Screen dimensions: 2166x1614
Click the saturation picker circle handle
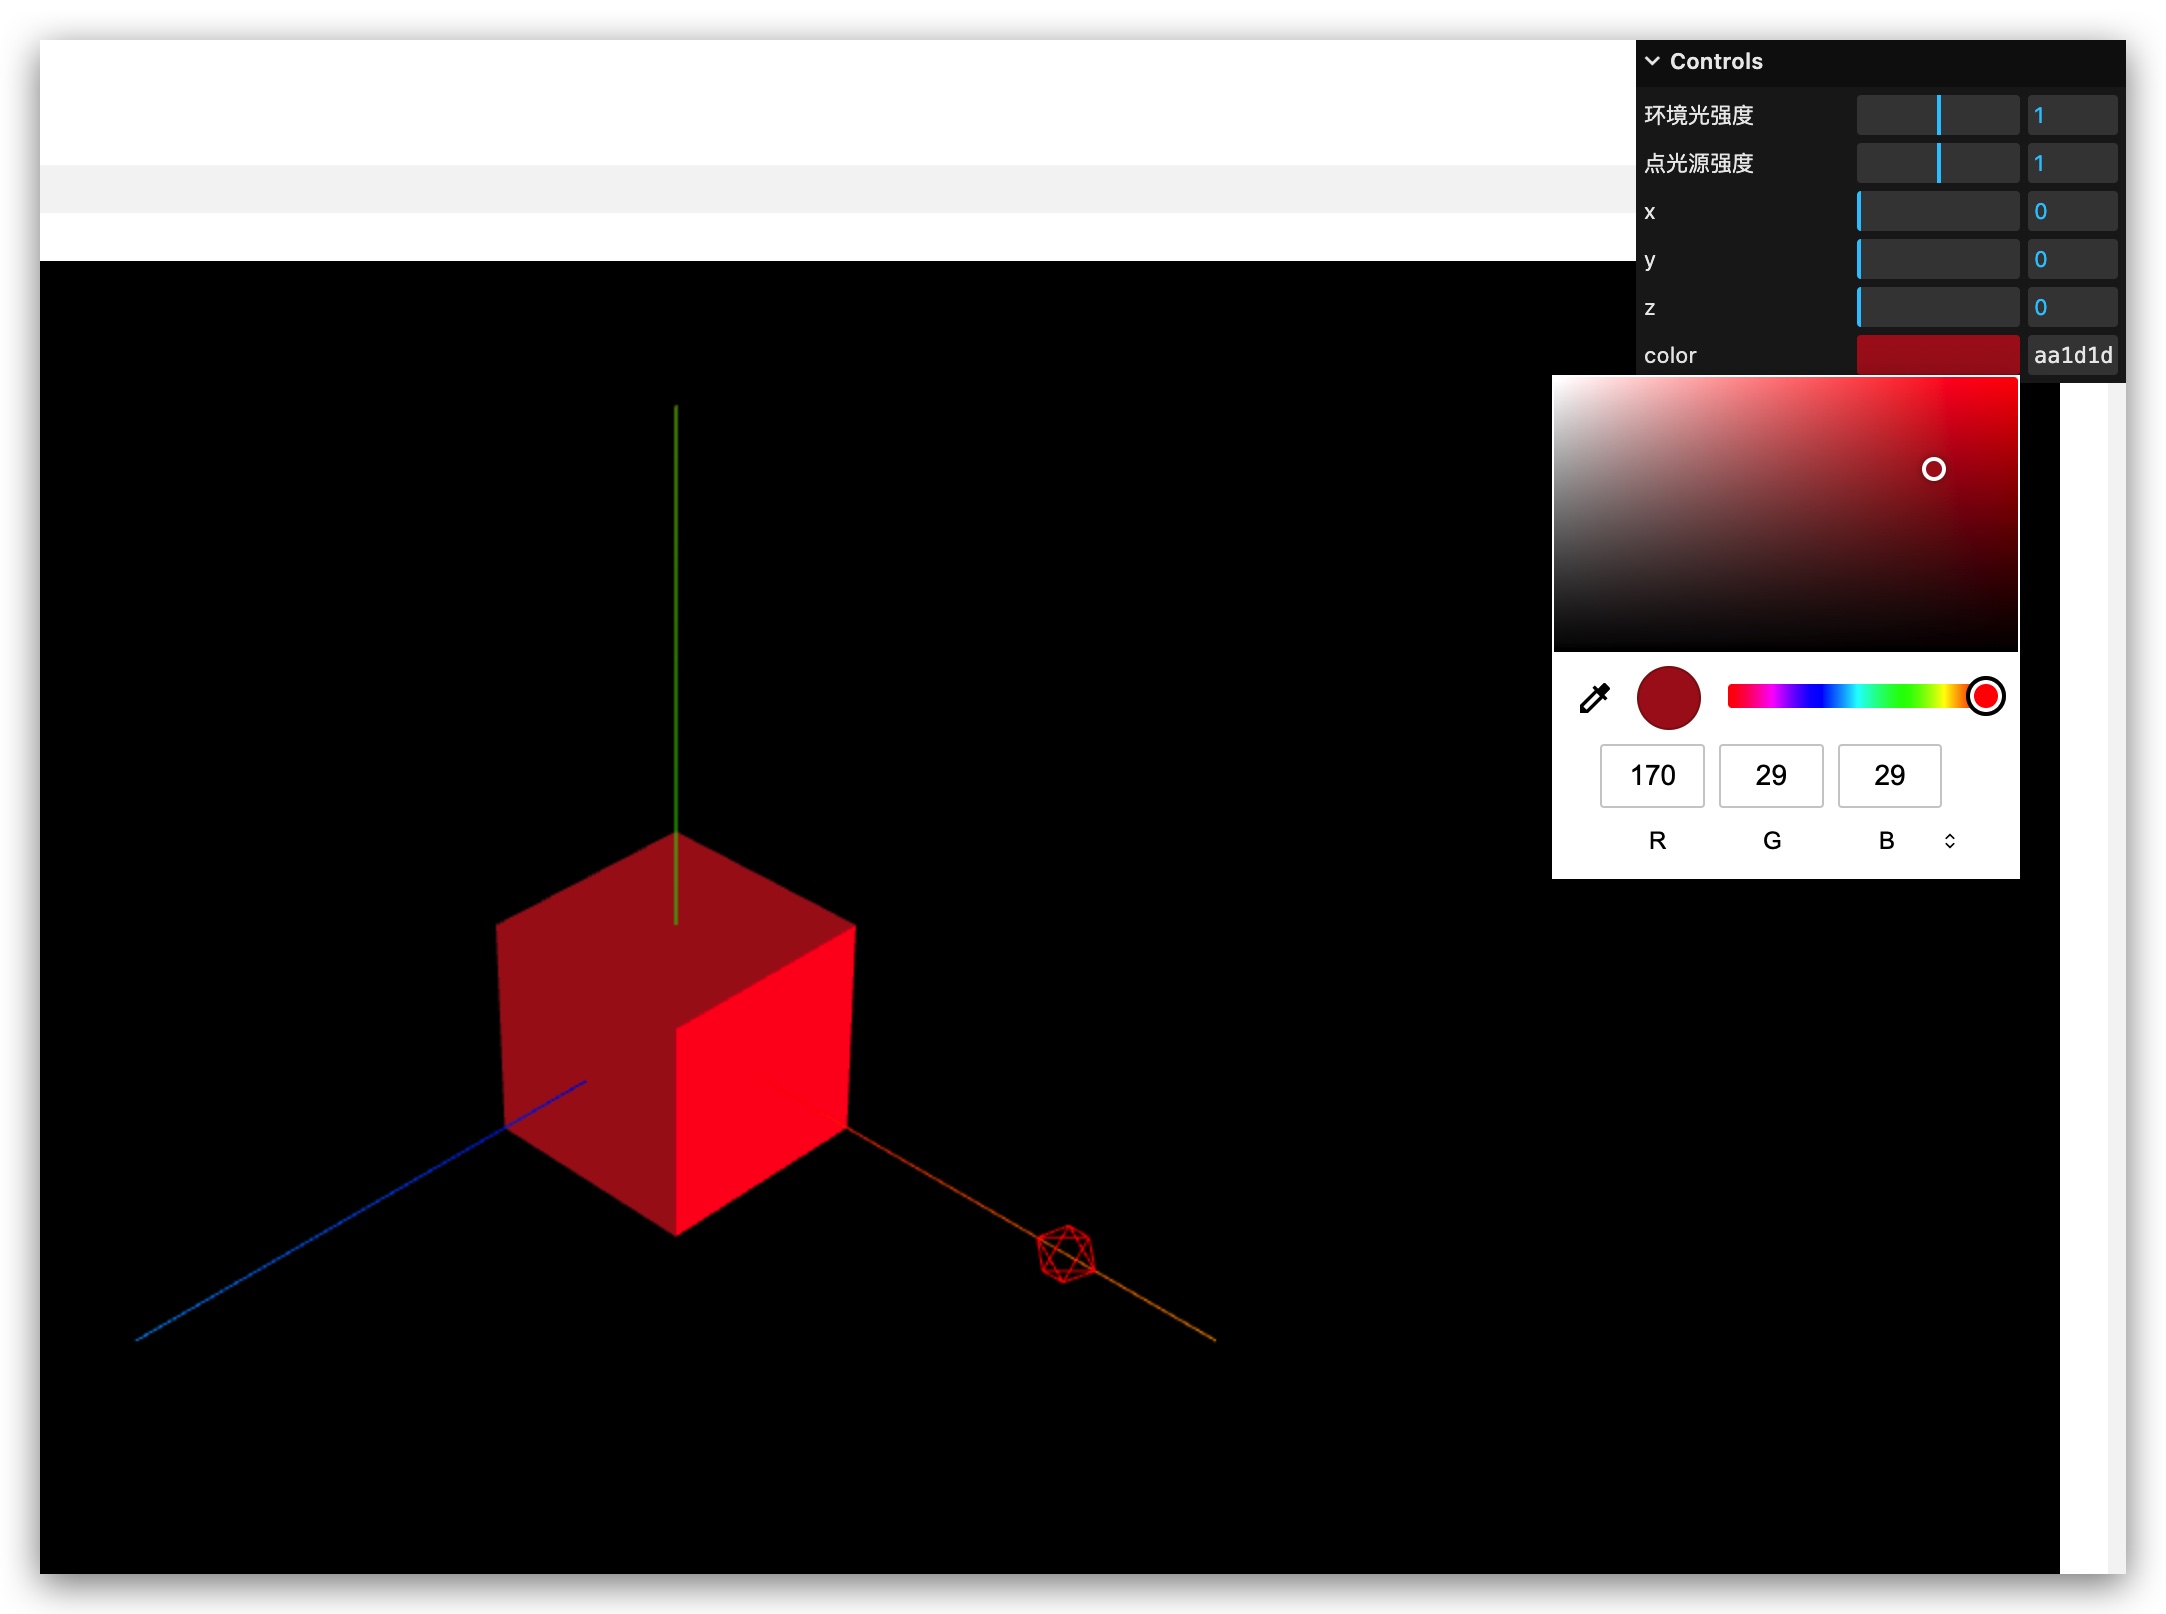pyautogui.click(x=1933, y=469)
